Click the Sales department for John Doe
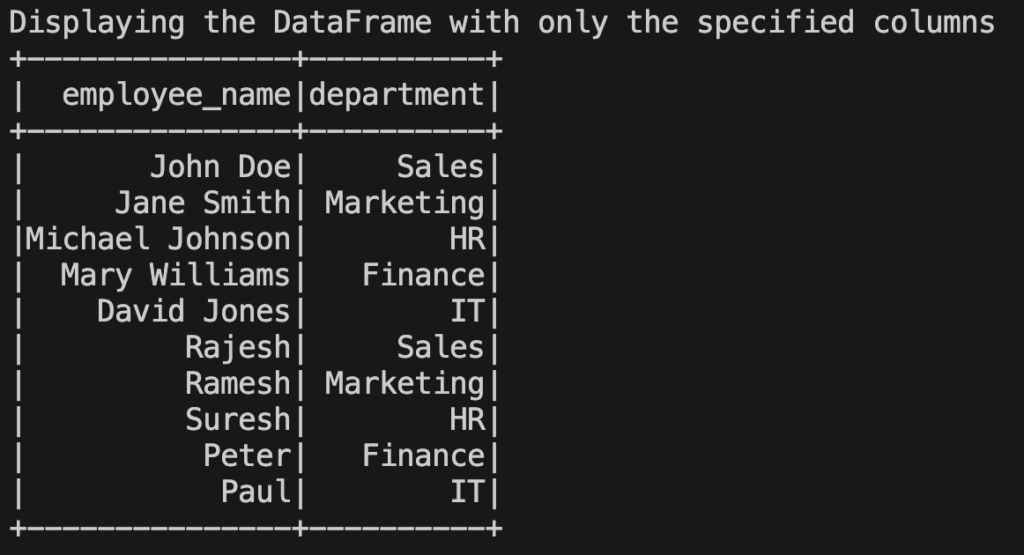The width and height of the screenshot is (1024, 555). pos(440,167)
